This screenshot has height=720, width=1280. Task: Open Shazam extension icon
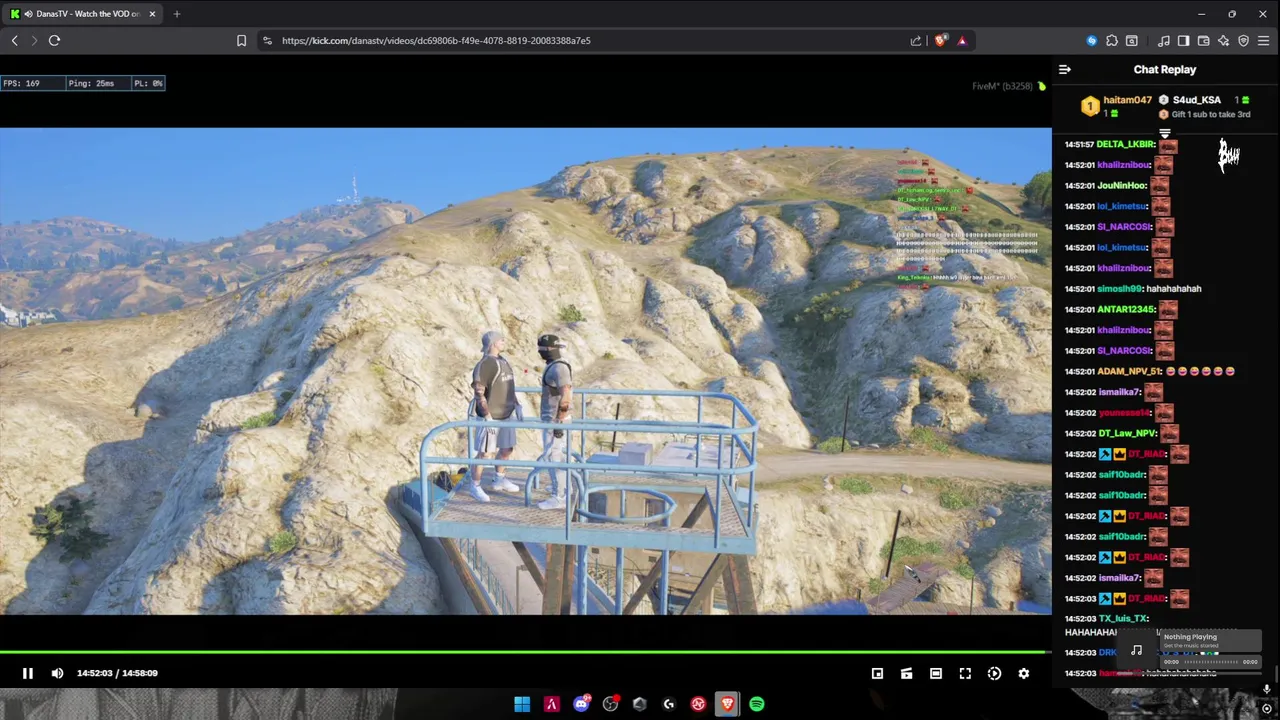click(1092, 41)
